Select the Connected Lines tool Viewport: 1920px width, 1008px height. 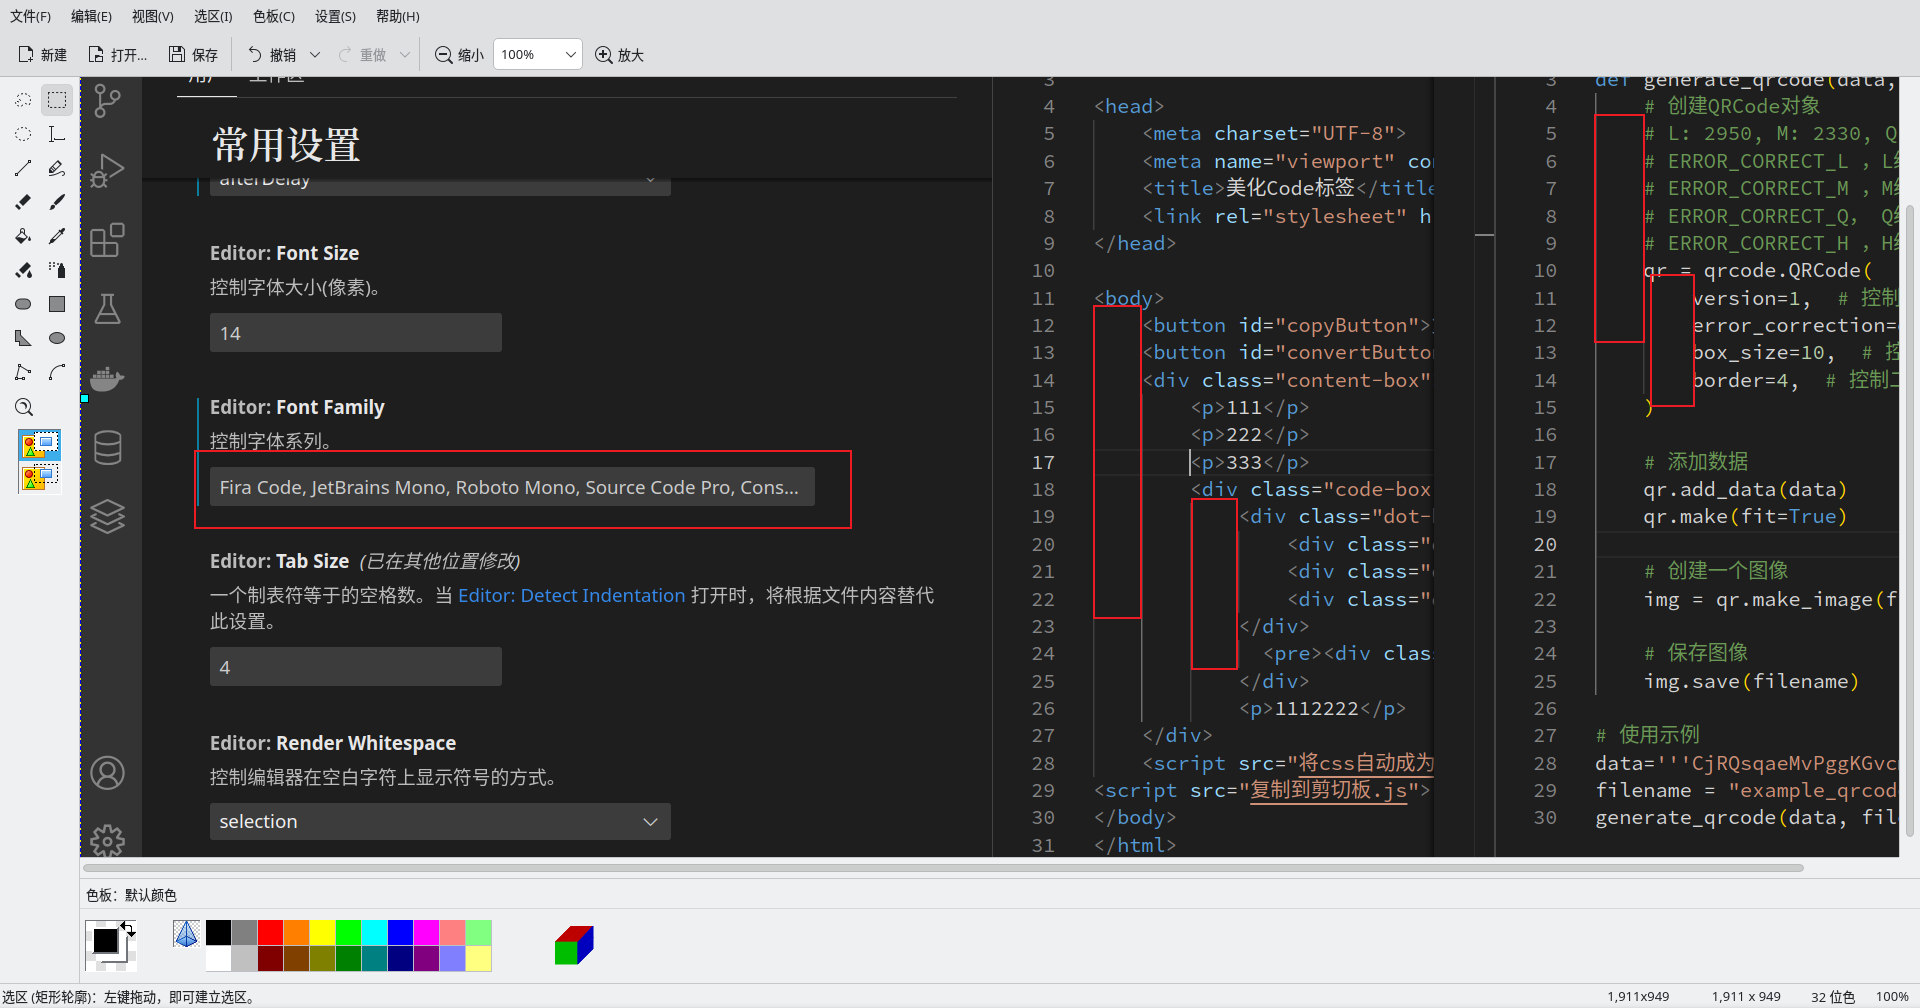point(23,372)
